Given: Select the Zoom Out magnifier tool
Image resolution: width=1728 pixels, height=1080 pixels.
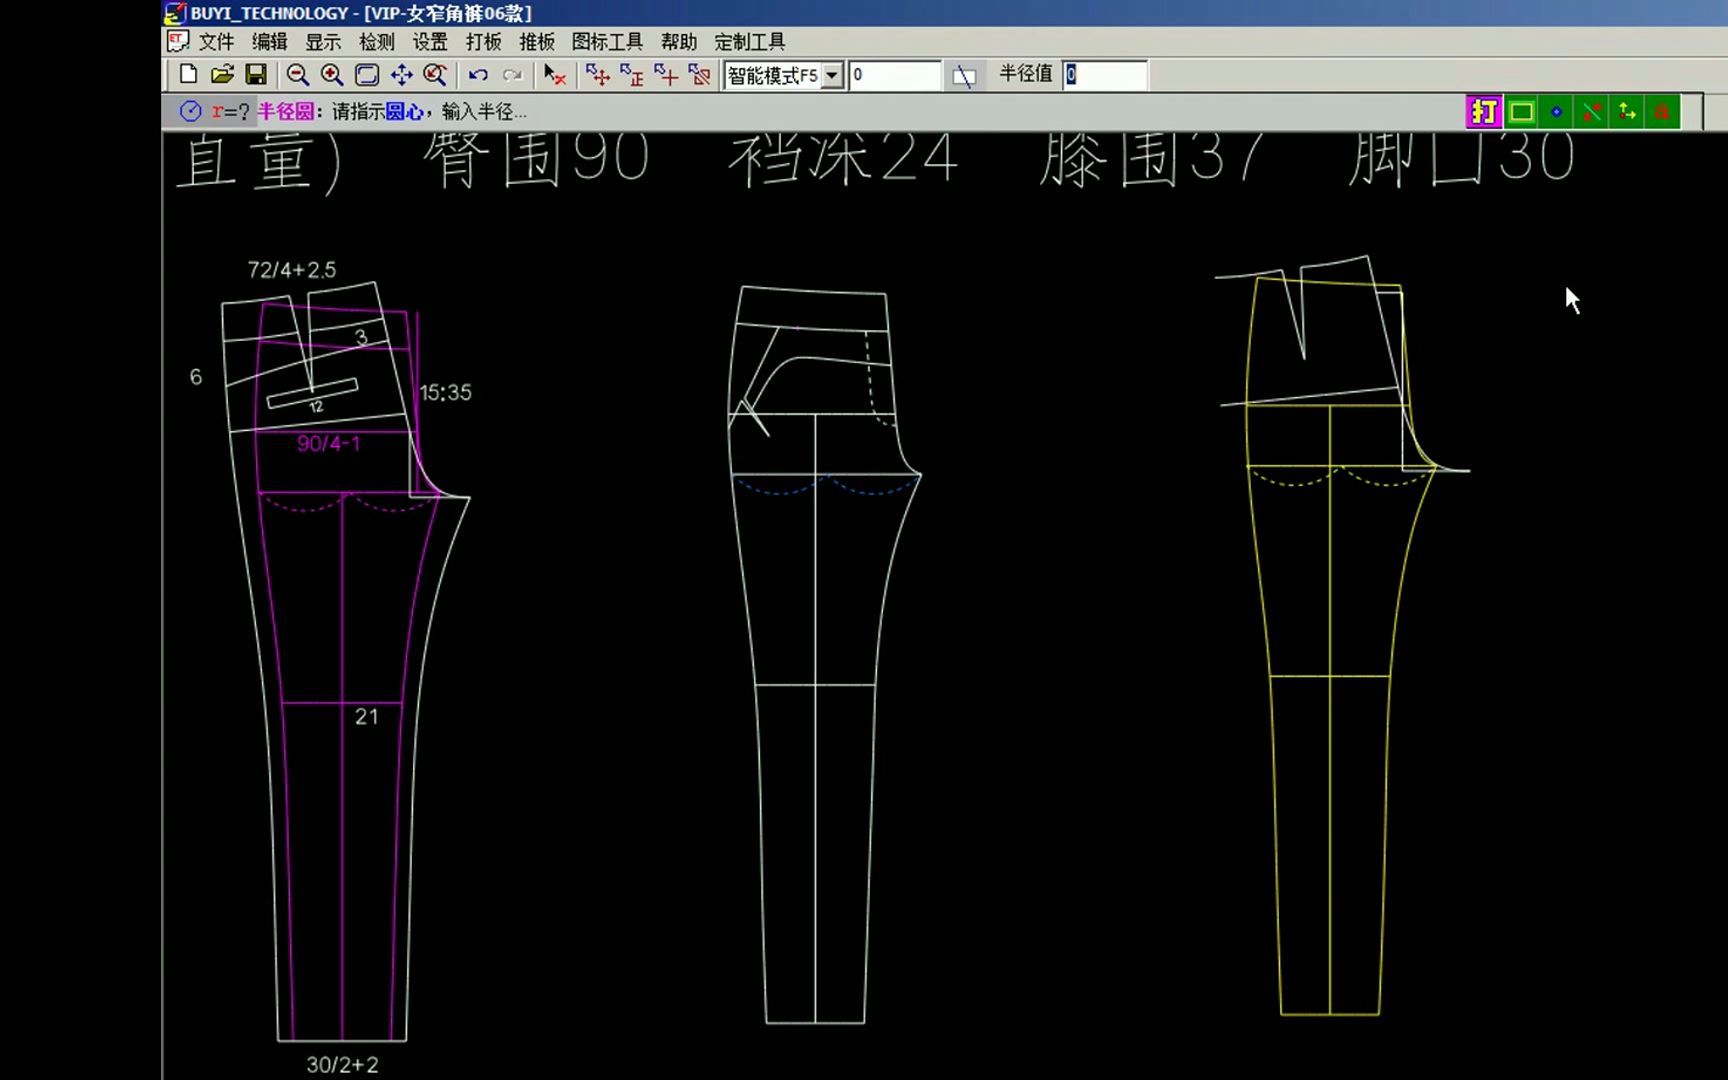Looking at the screenshot, I should point(296,75).
